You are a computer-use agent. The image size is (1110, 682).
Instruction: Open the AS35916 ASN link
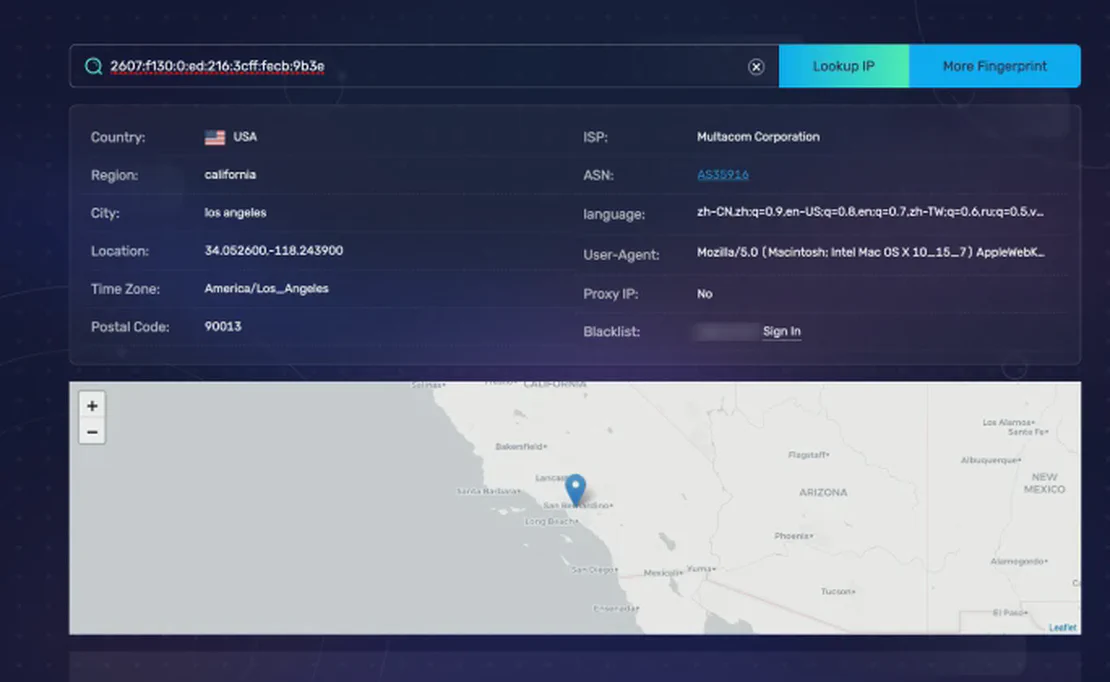pyautogui.click(x=722, y=175)
